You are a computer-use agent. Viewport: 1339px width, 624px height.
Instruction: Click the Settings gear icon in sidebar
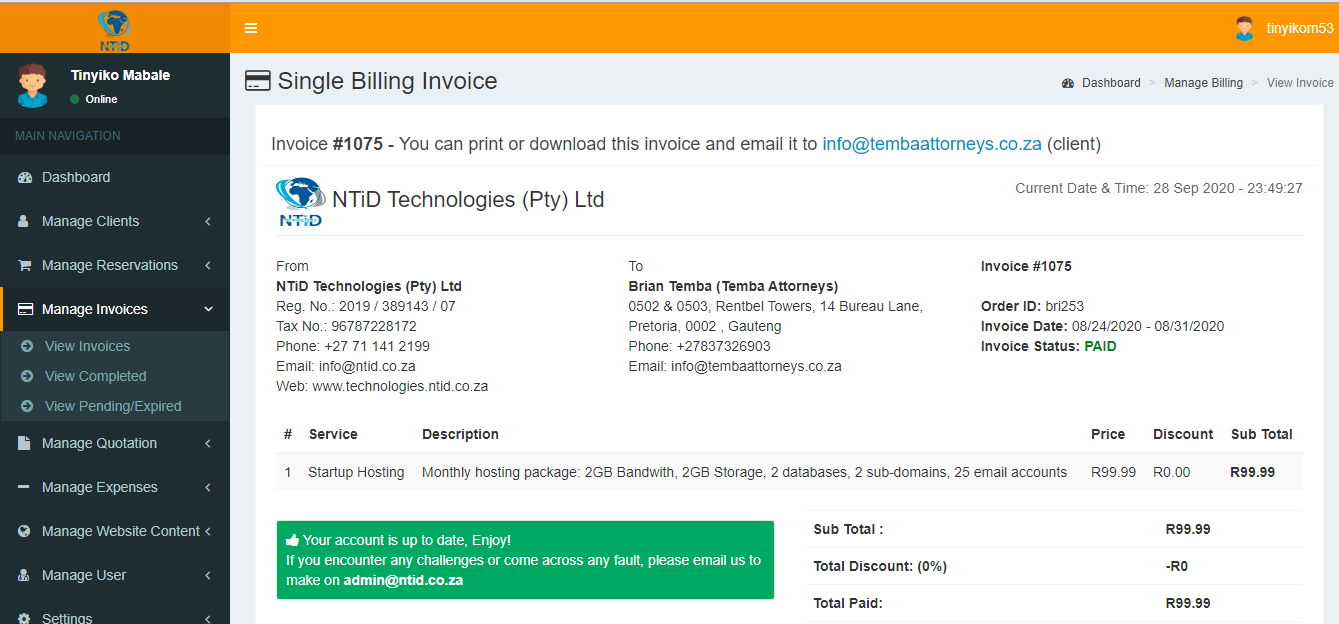pos(25,618)
